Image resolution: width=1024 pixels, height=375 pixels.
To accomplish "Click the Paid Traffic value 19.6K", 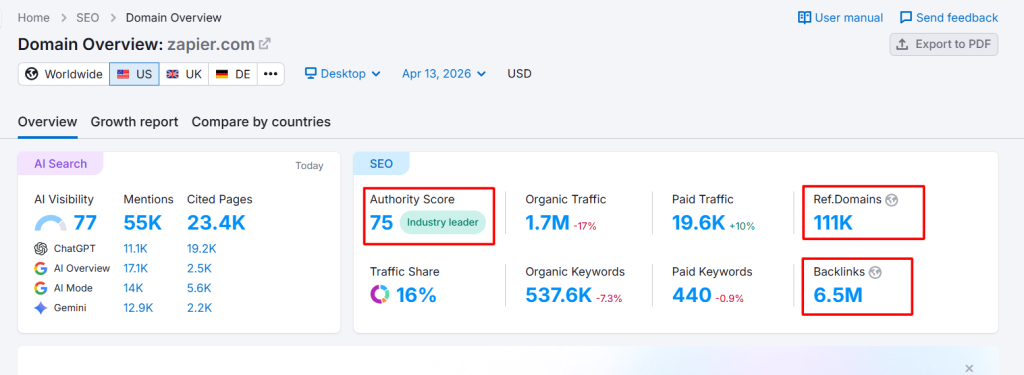I will [699, 223].
